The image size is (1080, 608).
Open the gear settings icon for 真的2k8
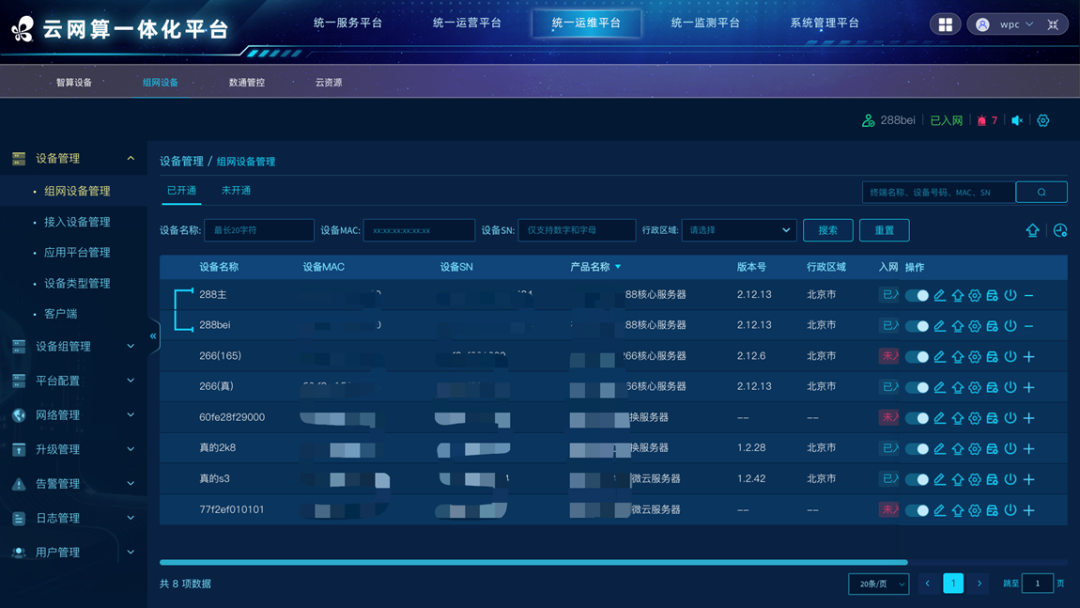click(x=975, y=449)
